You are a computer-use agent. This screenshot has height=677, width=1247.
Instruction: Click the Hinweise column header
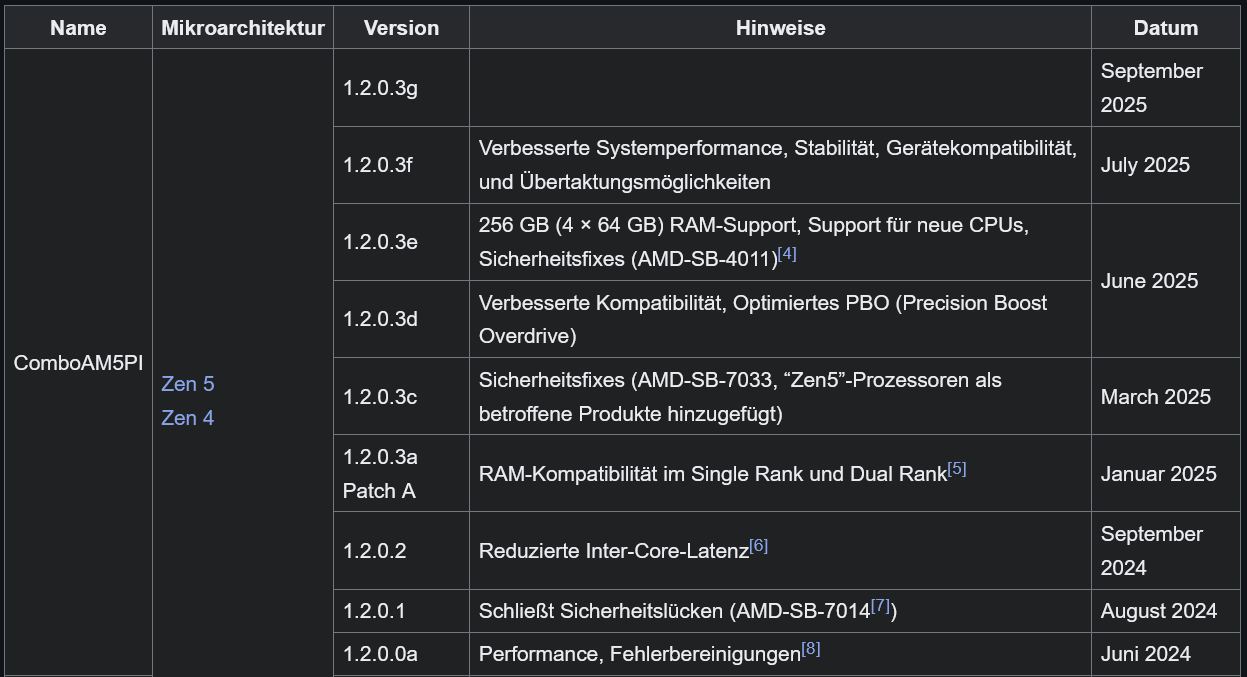tap(780, 28)
